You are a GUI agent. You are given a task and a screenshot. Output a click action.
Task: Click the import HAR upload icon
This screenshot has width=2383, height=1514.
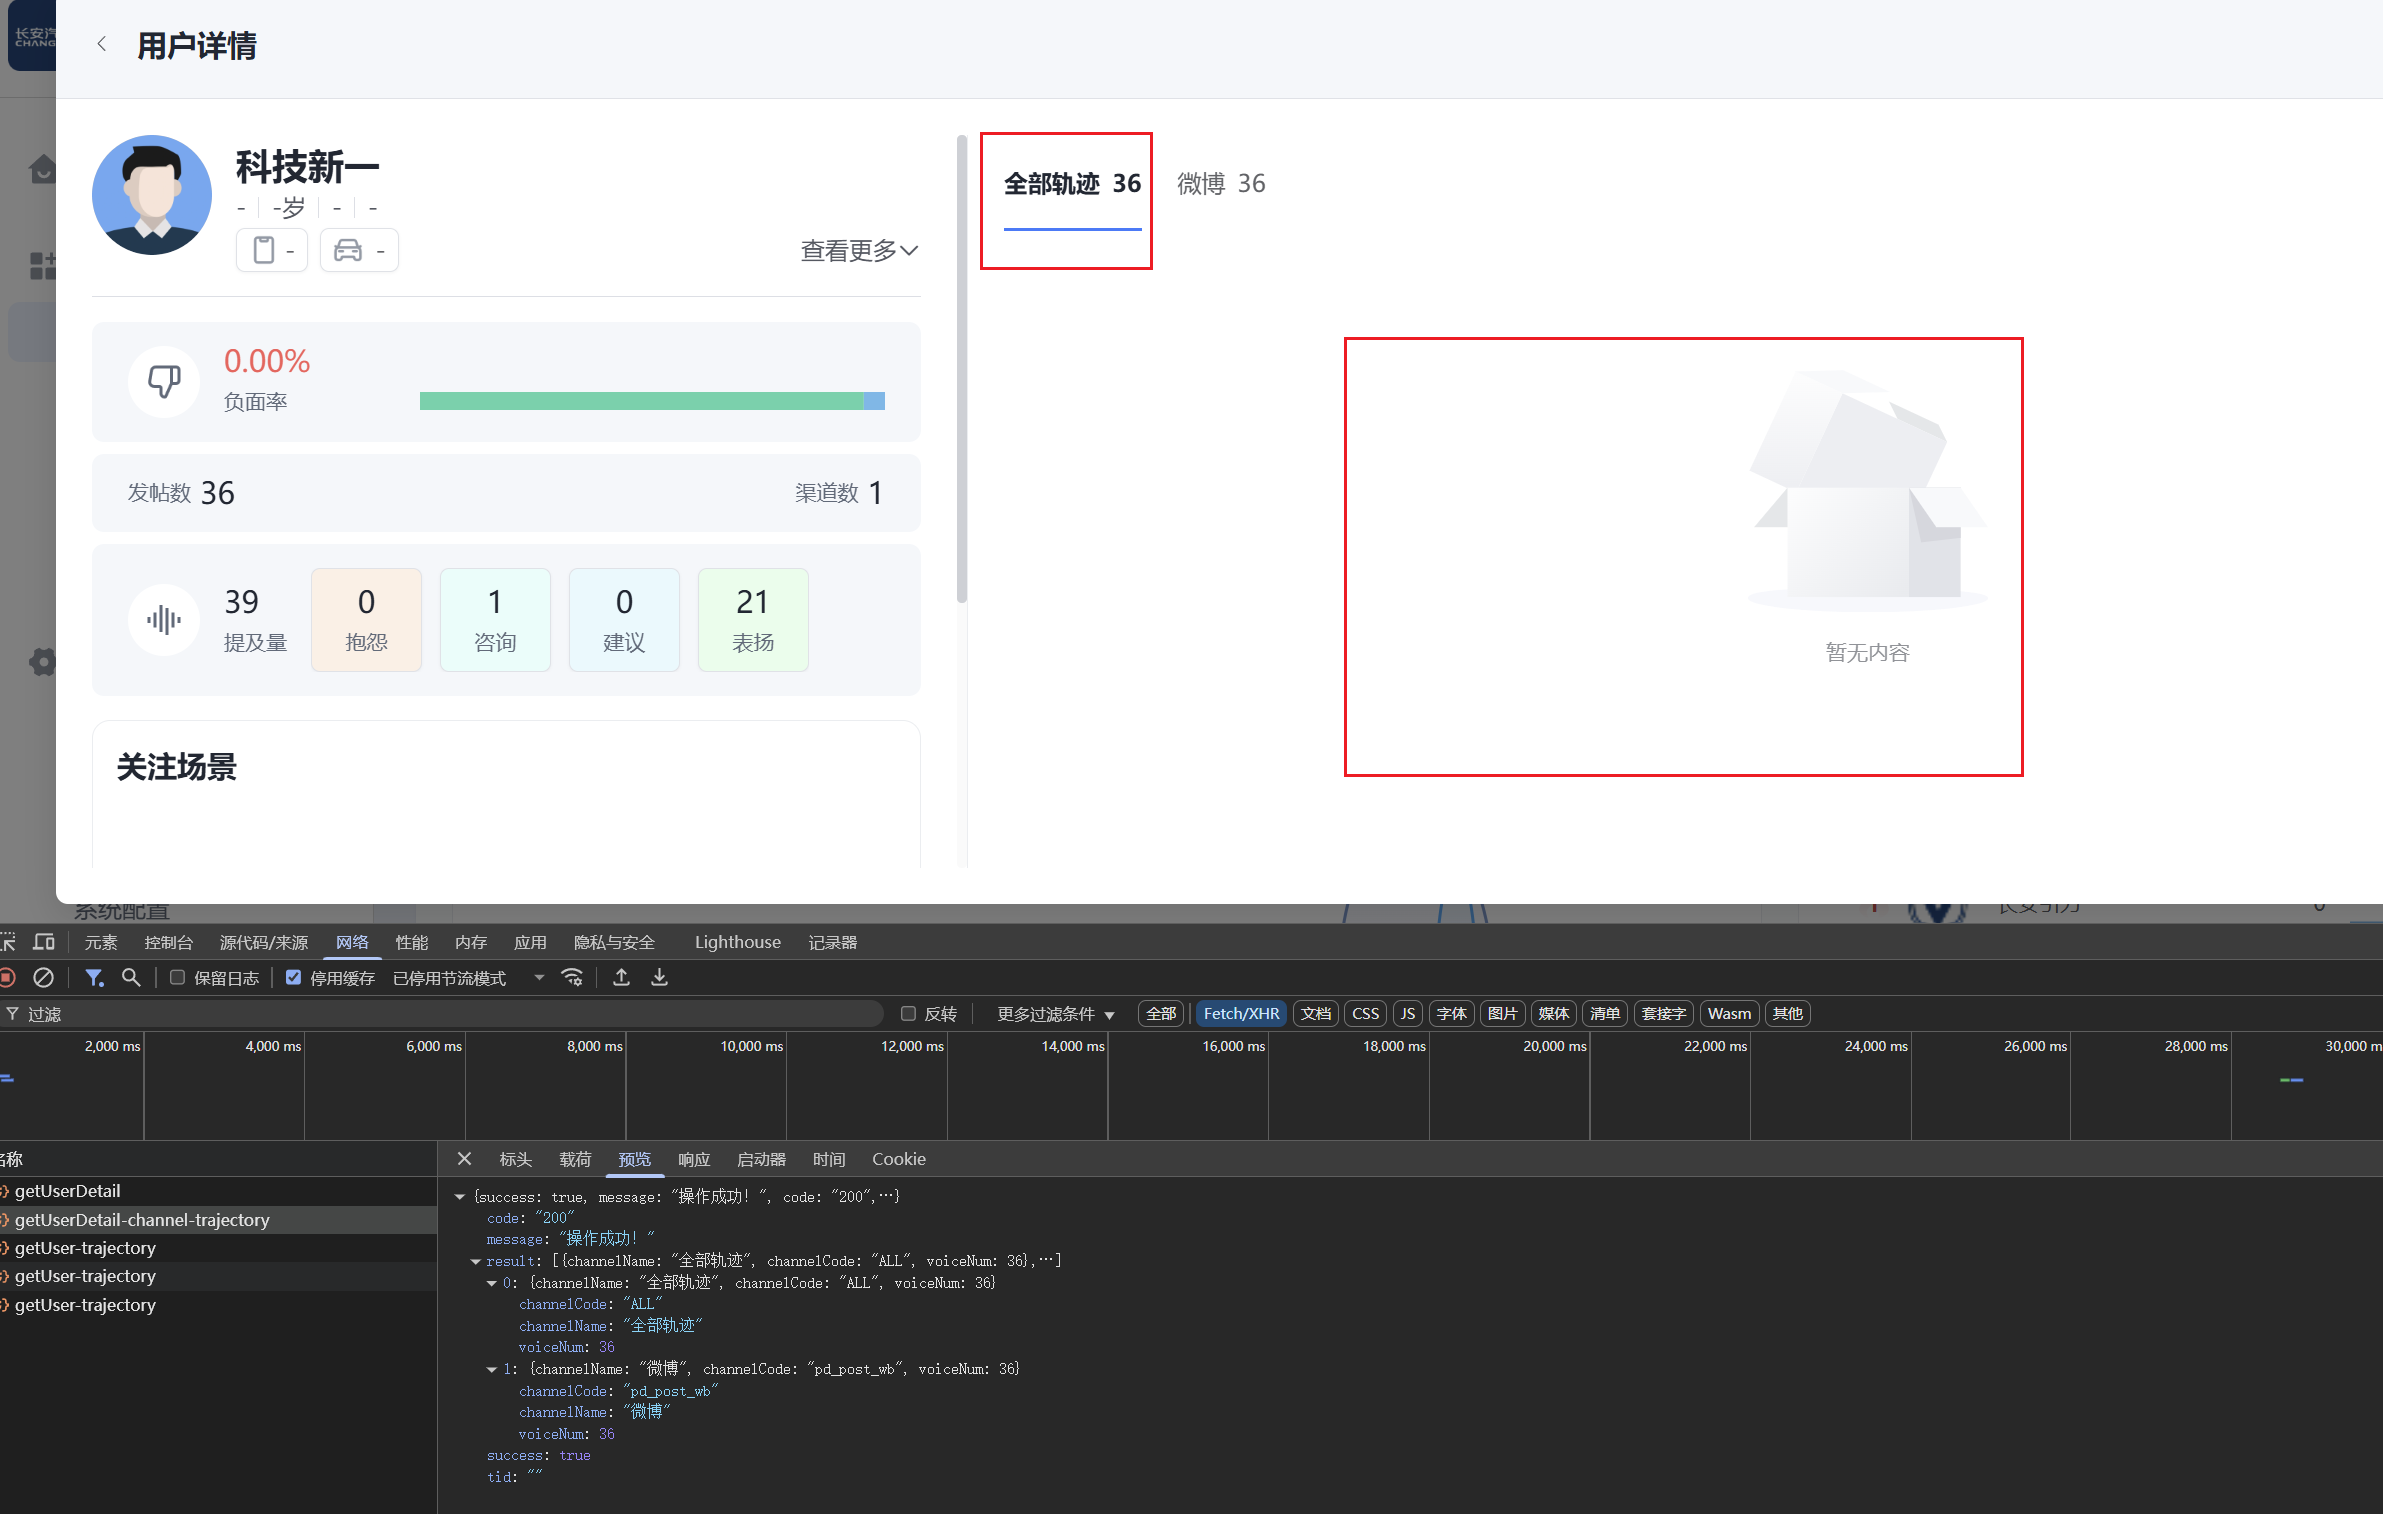click(x=621, y=978)
